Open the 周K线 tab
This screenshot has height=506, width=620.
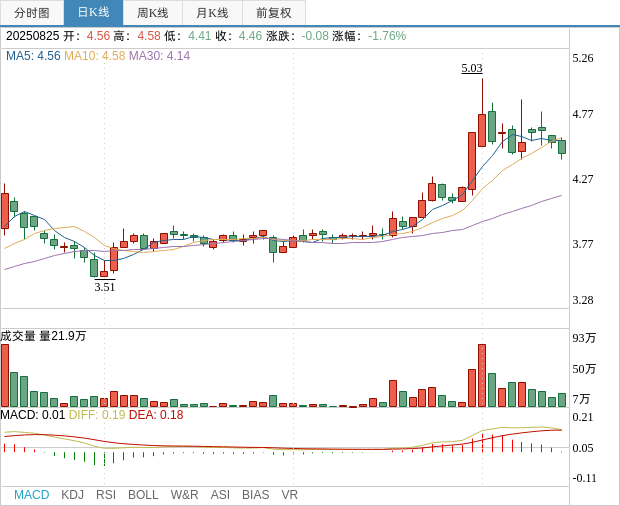click(153, 13)
